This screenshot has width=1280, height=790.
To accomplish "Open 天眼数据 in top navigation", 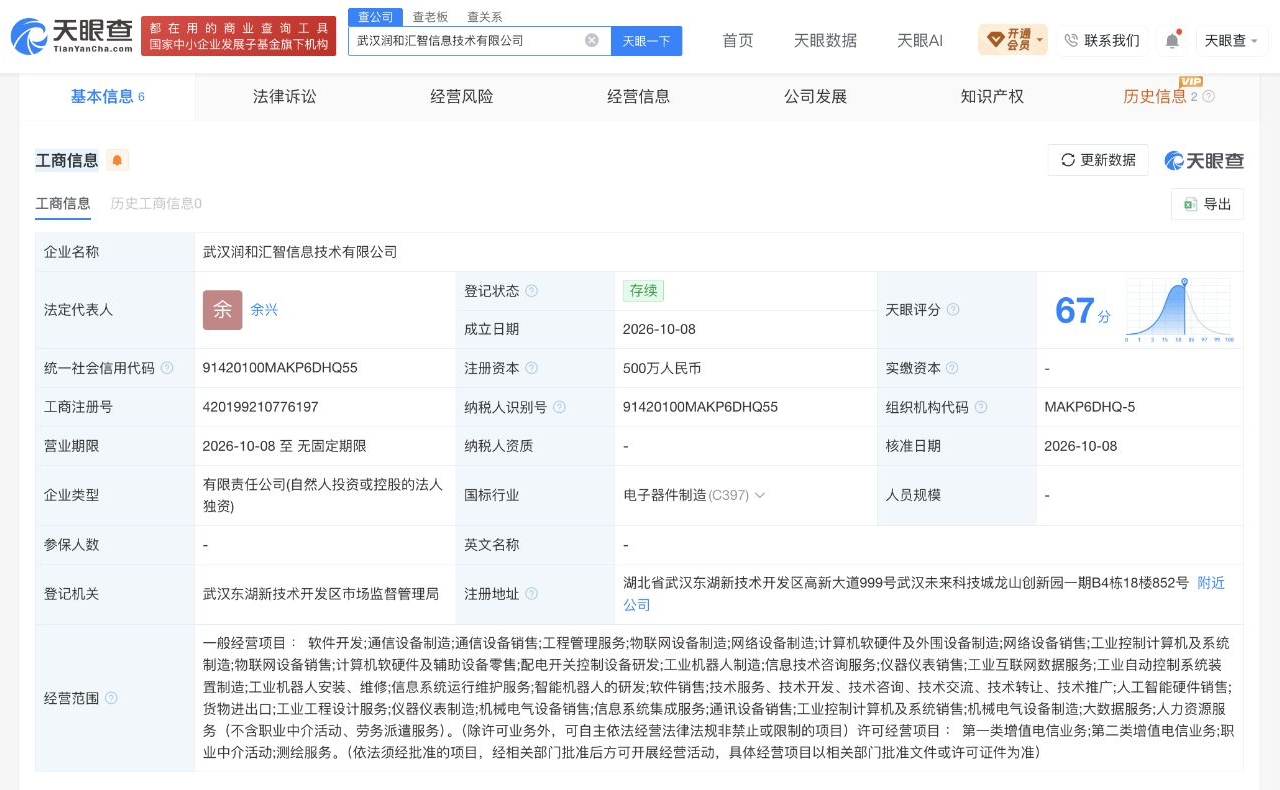I will [825, 41].
